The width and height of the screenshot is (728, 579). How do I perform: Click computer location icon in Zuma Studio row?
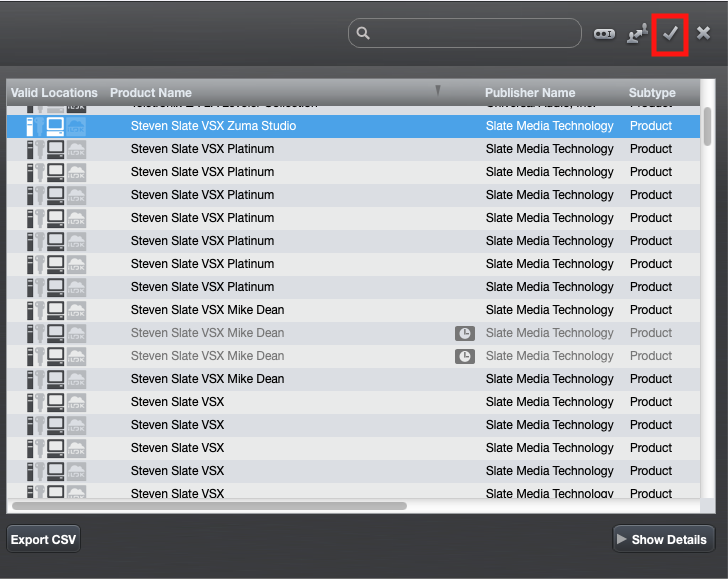point(55,126)
